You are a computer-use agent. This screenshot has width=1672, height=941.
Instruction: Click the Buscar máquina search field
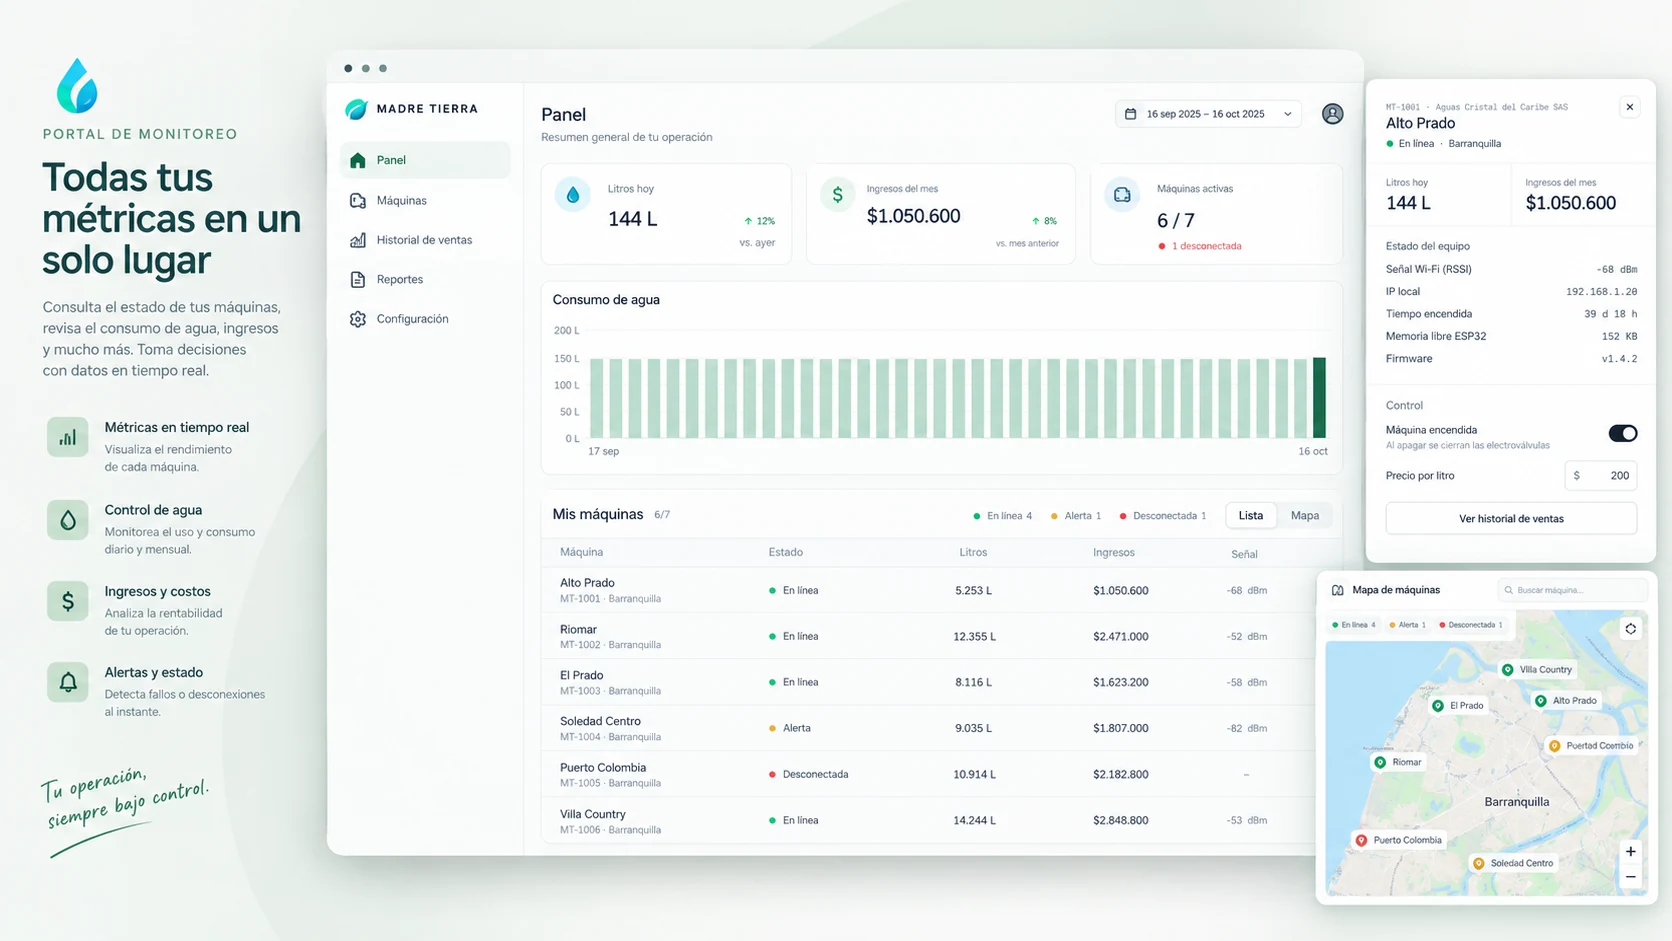point(1572,590)
